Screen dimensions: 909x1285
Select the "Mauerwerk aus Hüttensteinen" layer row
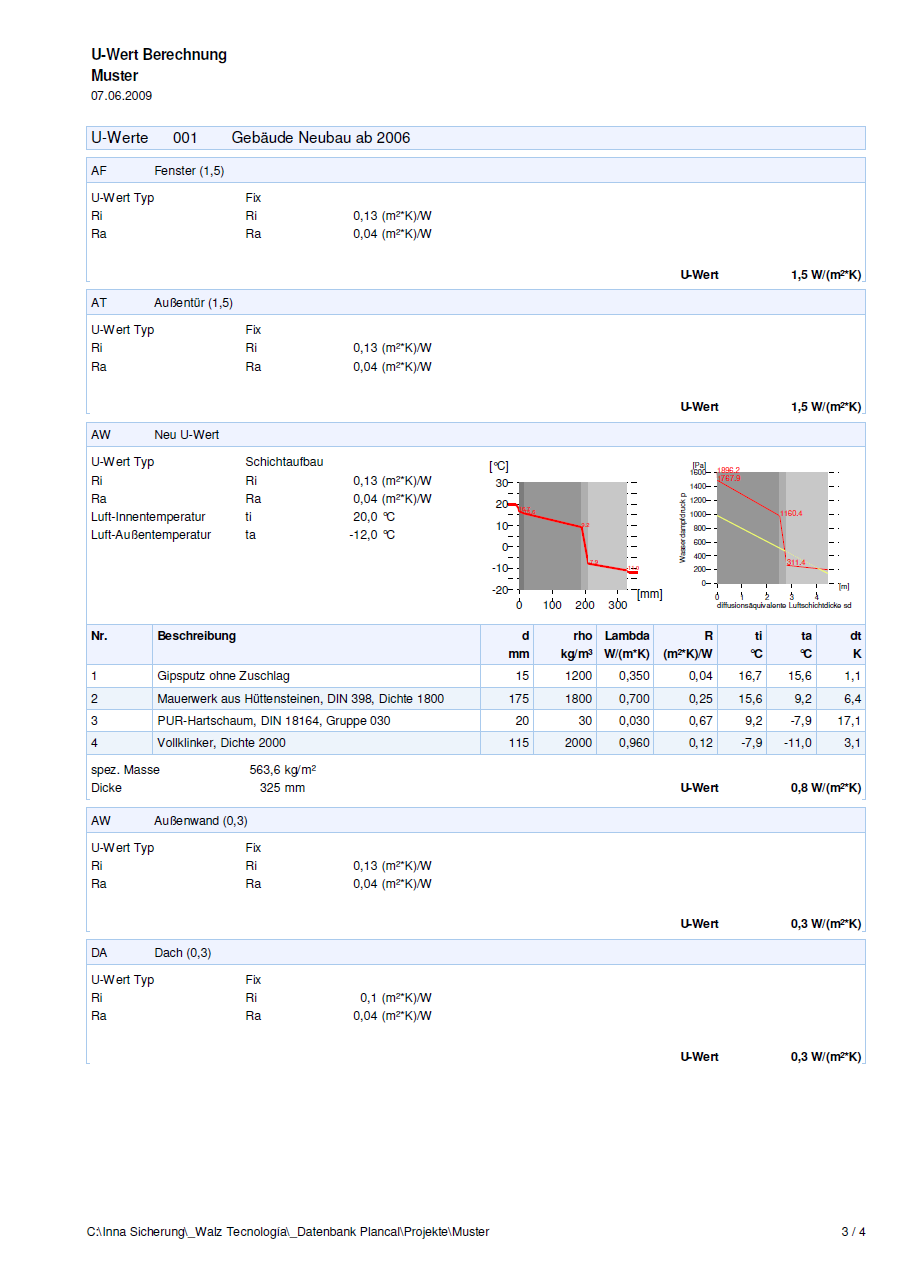click(300, 699)
